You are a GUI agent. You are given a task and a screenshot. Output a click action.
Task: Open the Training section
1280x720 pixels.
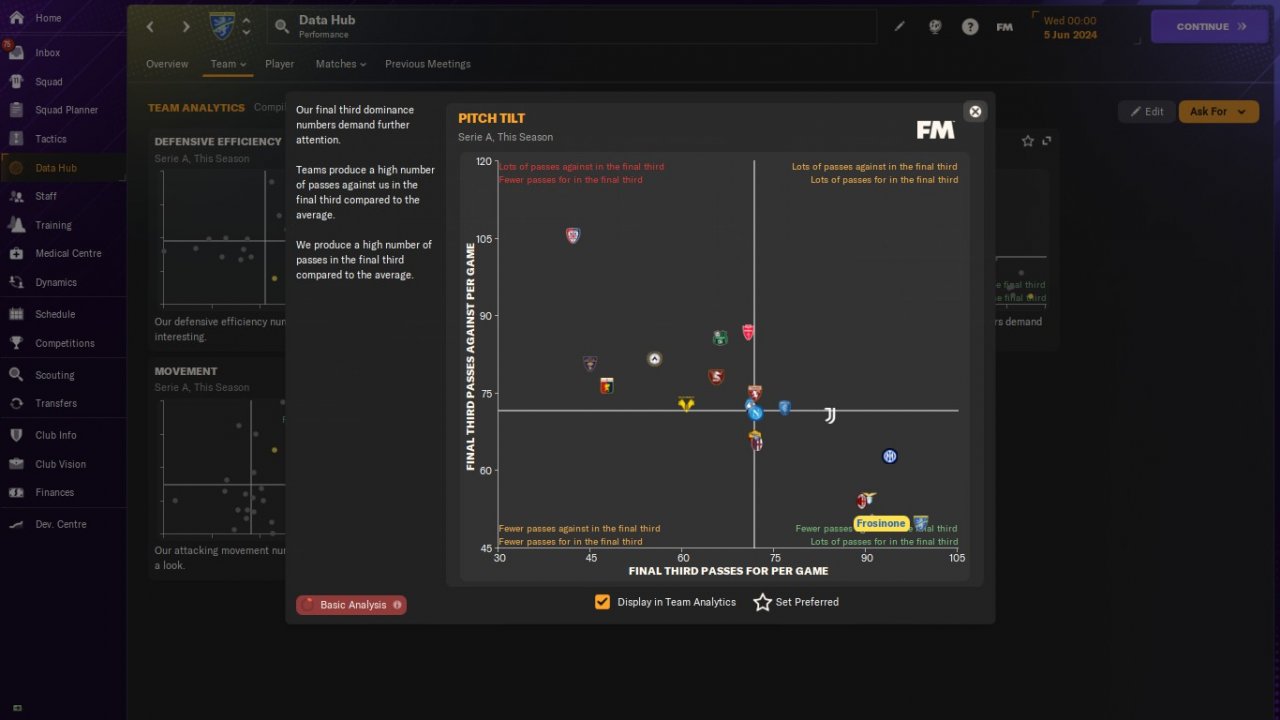pos(63,225)
